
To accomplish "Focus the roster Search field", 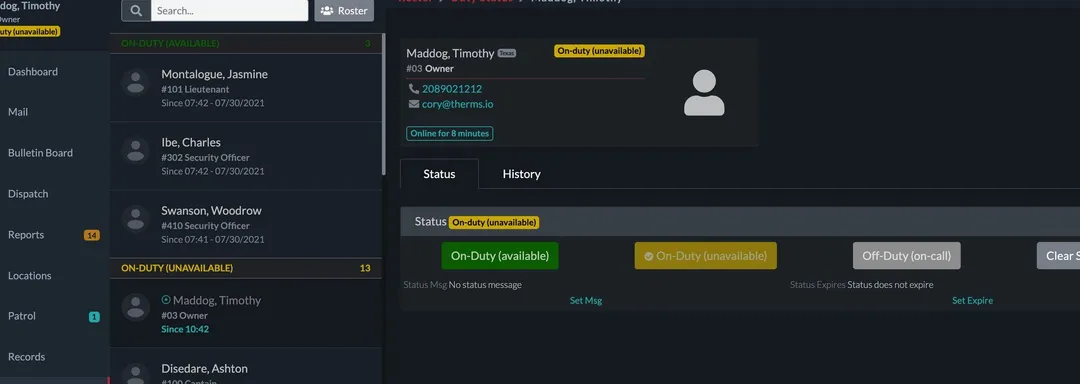I will coord(229,11).
